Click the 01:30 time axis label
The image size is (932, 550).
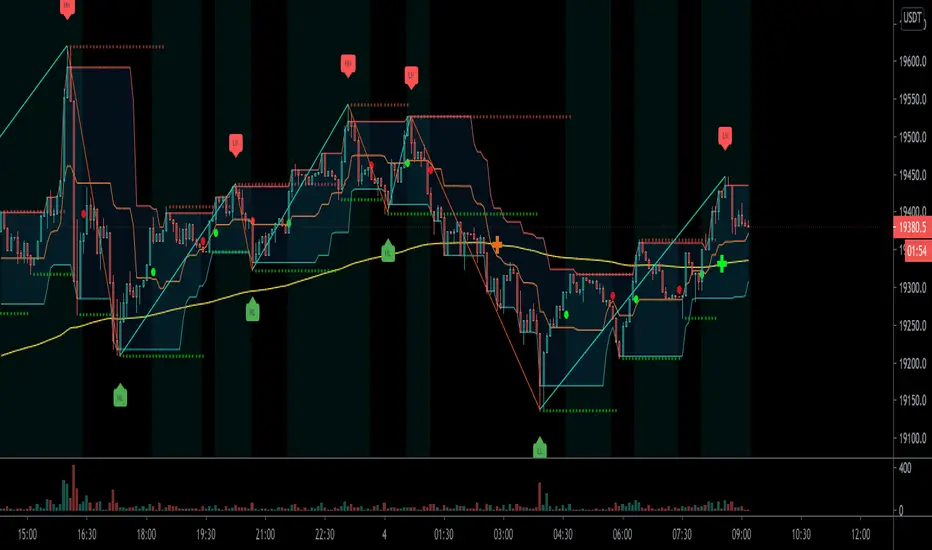(443, 535)
